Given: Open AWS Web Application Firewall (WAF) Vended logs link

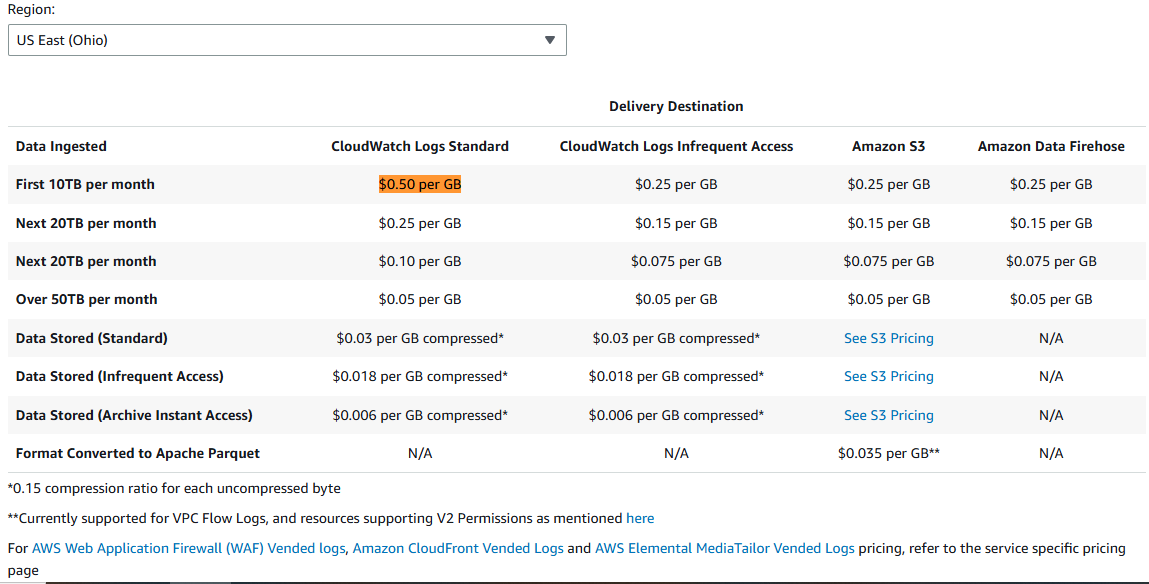Looking at the screenshot, I should [188, 548].
